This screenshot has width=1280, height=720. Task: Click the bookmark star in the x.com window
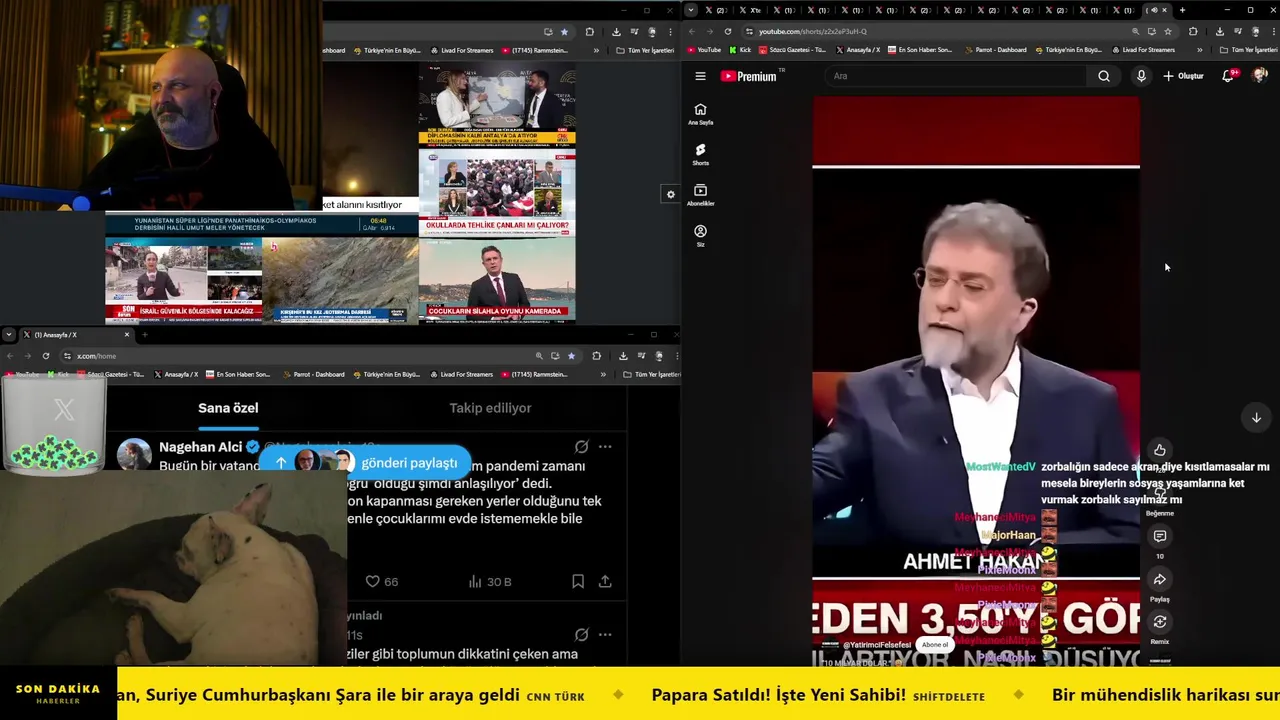571,356
